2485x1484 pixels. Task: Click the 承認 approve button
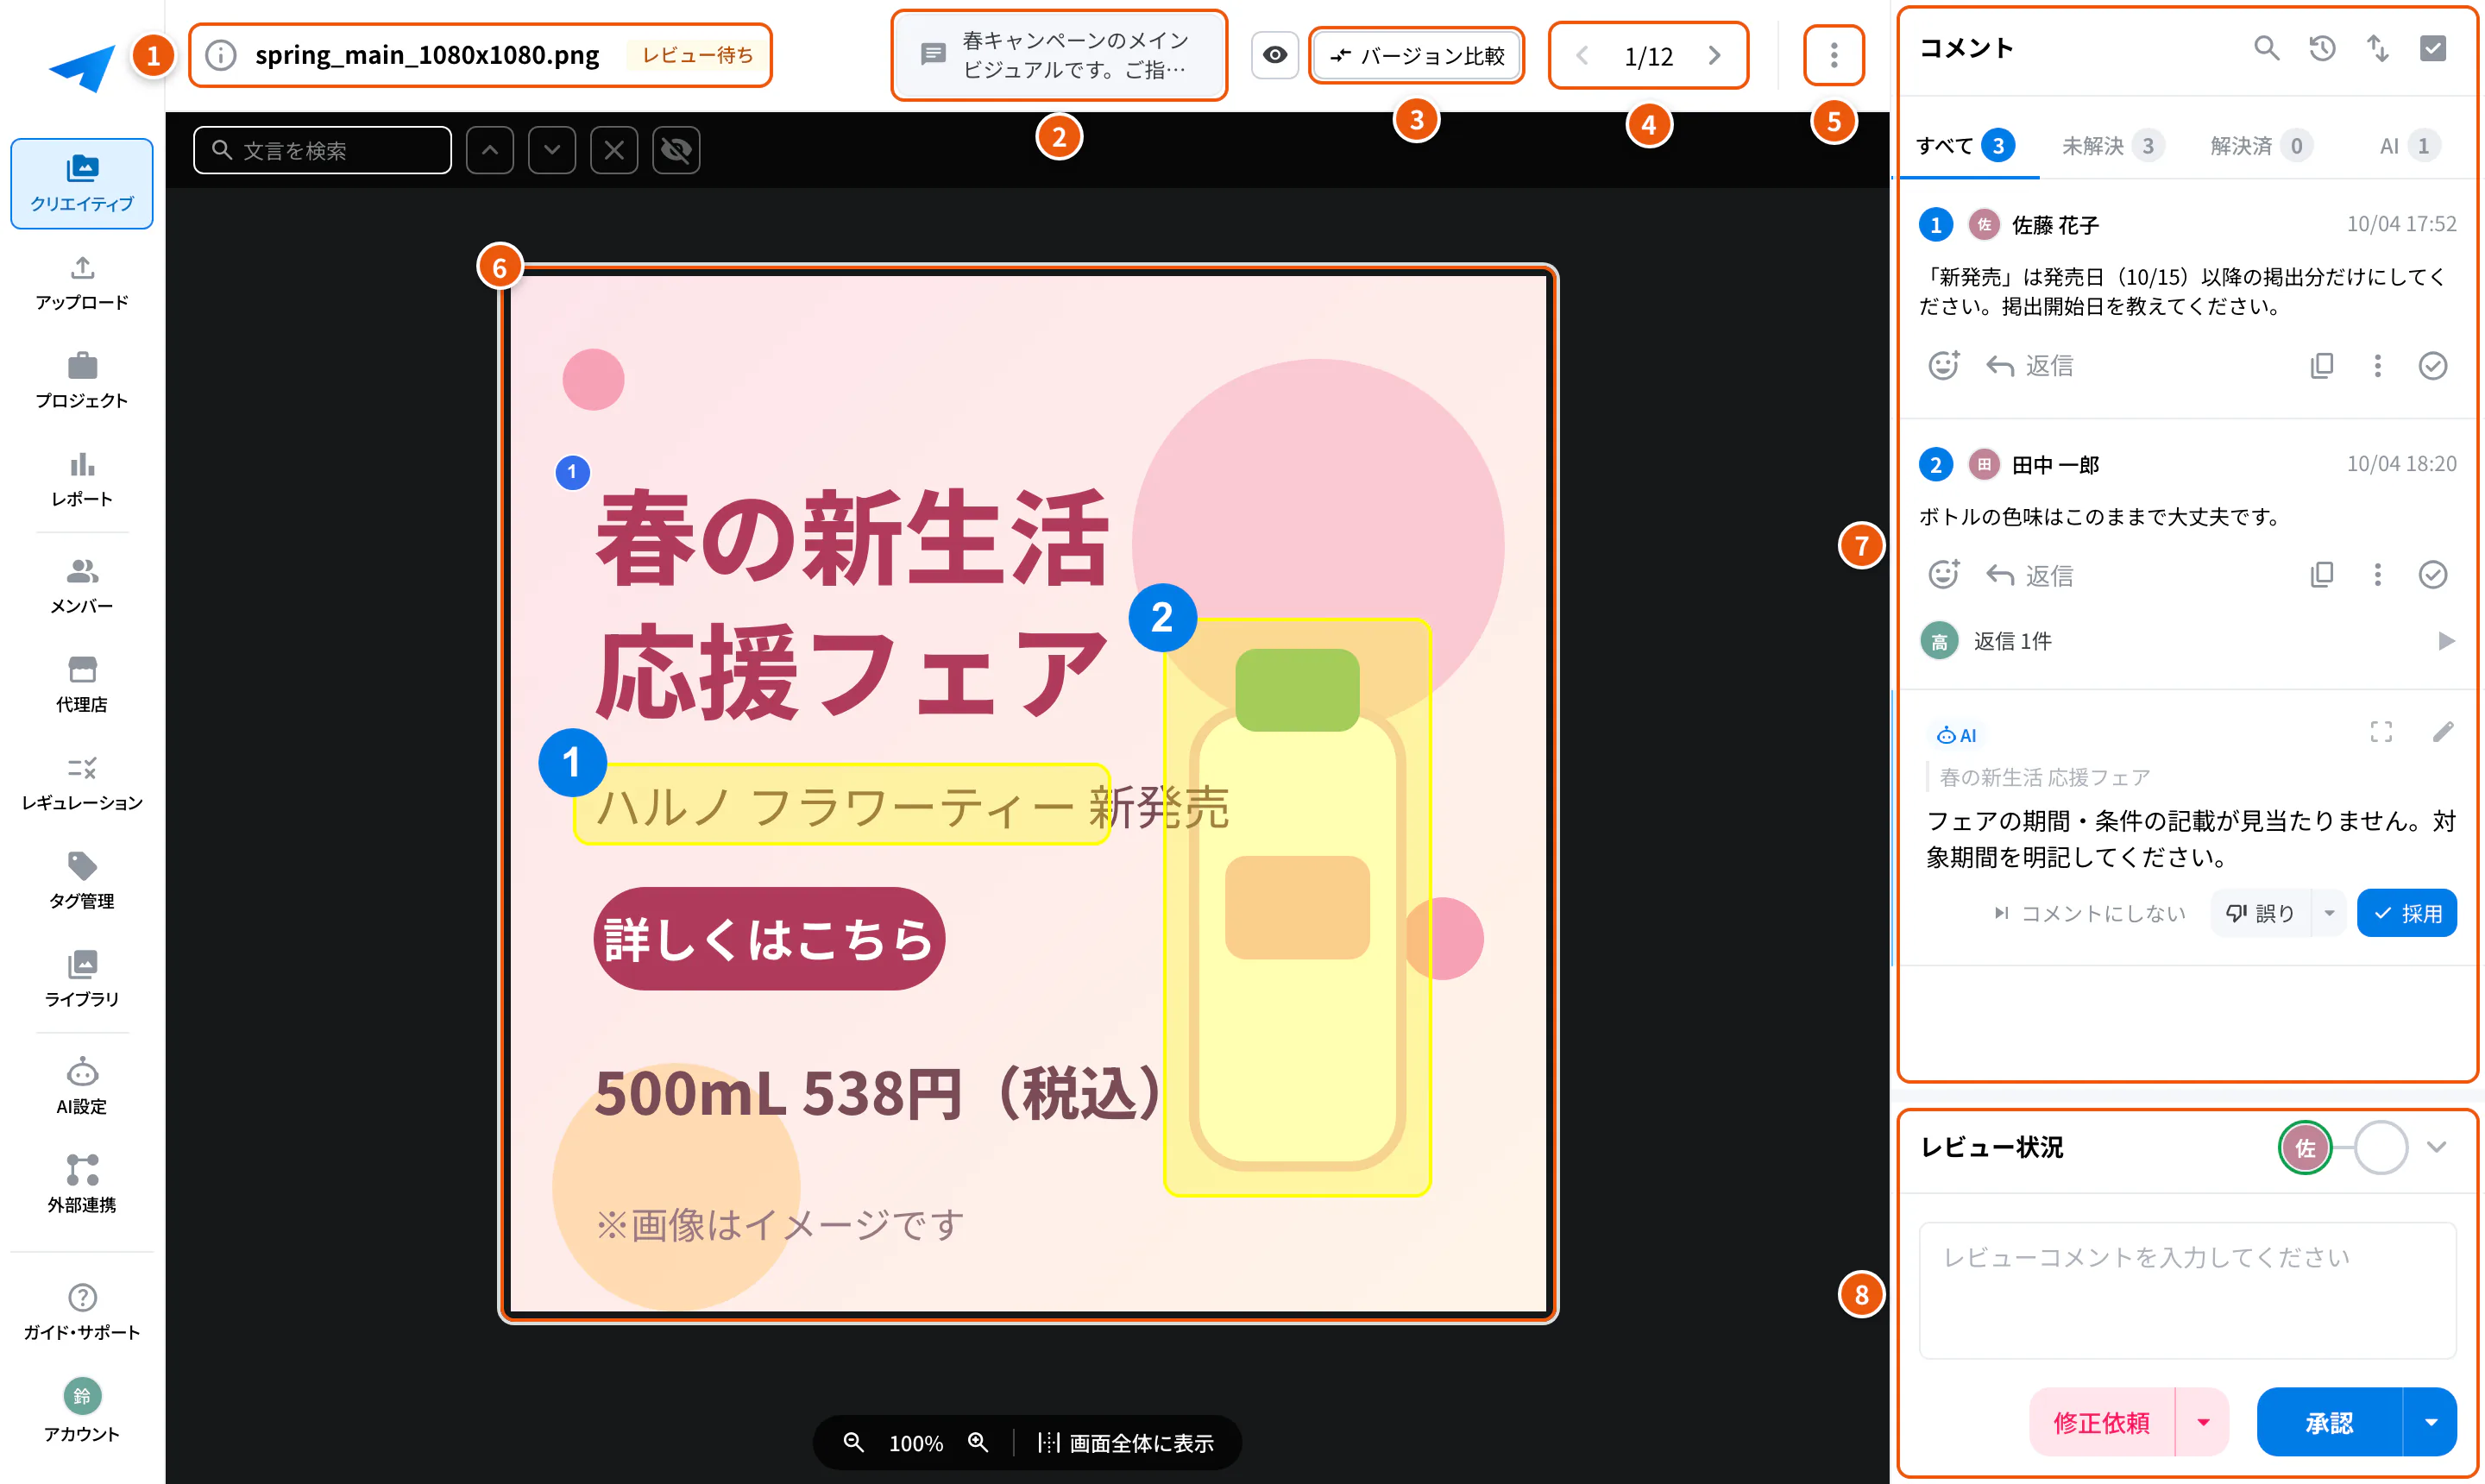2329,1422
